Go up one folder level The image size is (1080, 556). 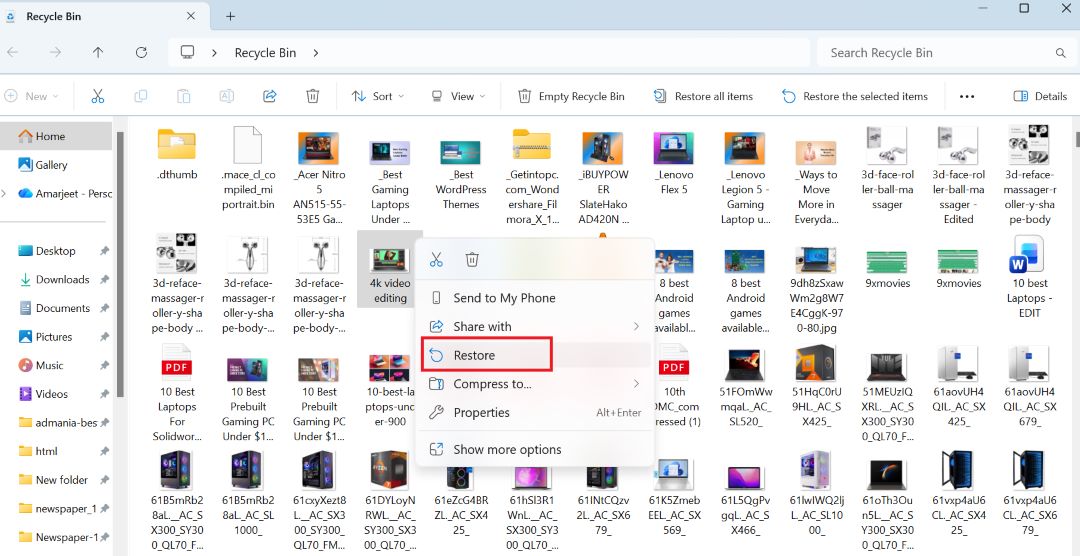click(x=98, y=52)
